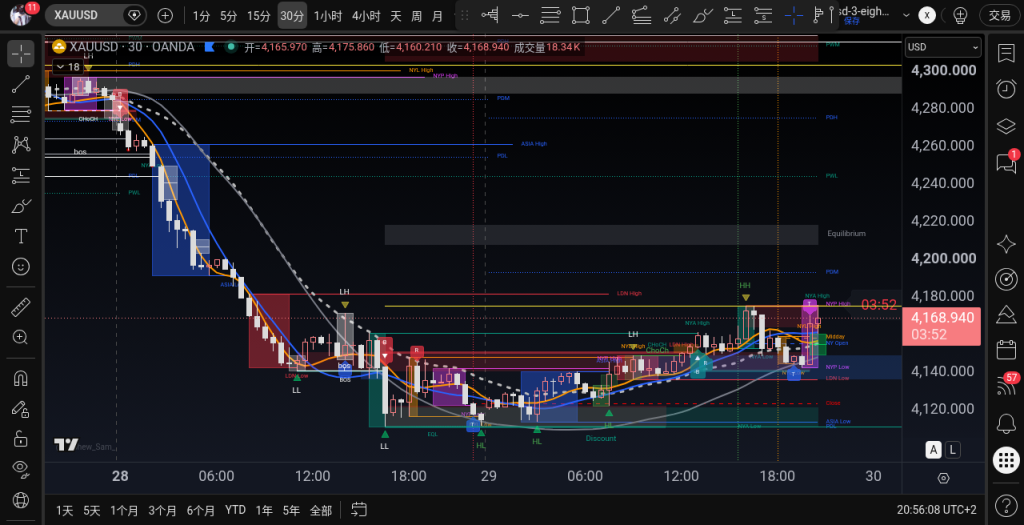1024x525 pixels.
Task: Open the go to date calendar icon
Action: (x=359, y=509)
